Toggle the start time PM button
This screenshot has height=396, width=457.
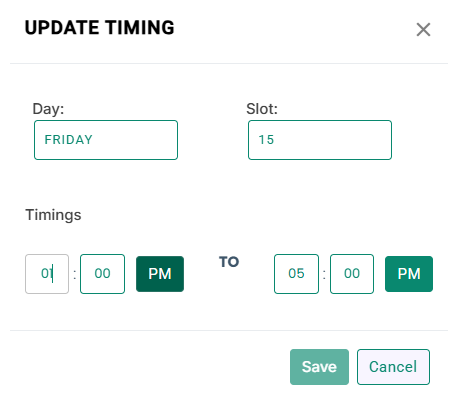click(160, 274)
